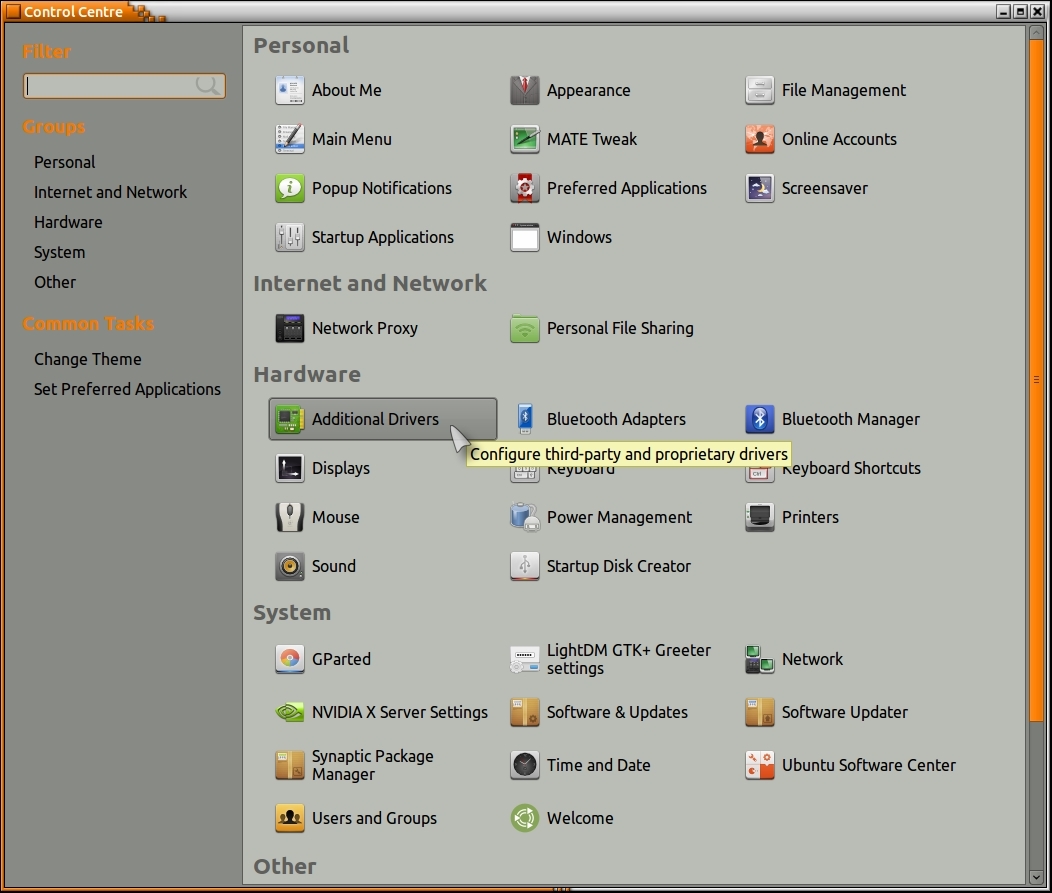The image size is (1052, 893).
Task: Open Network Proxy settings
Action: 347,328
